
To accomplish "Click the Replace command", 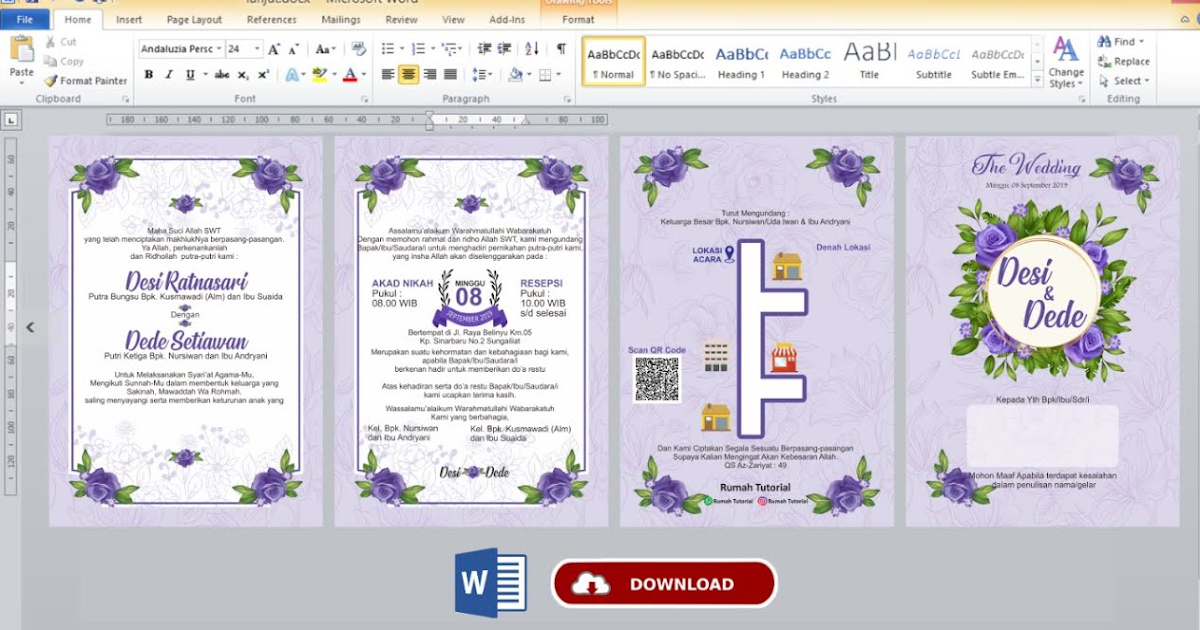I will pyautogui.click(x=1124, y=61).
